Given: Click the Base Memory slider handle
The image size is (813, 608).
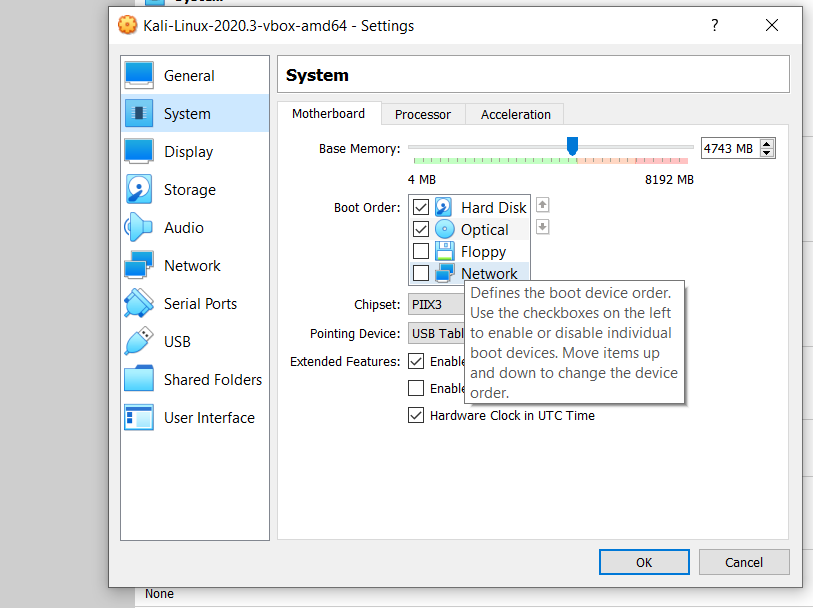Looking at the screenshot, I should tap(572, 146).
